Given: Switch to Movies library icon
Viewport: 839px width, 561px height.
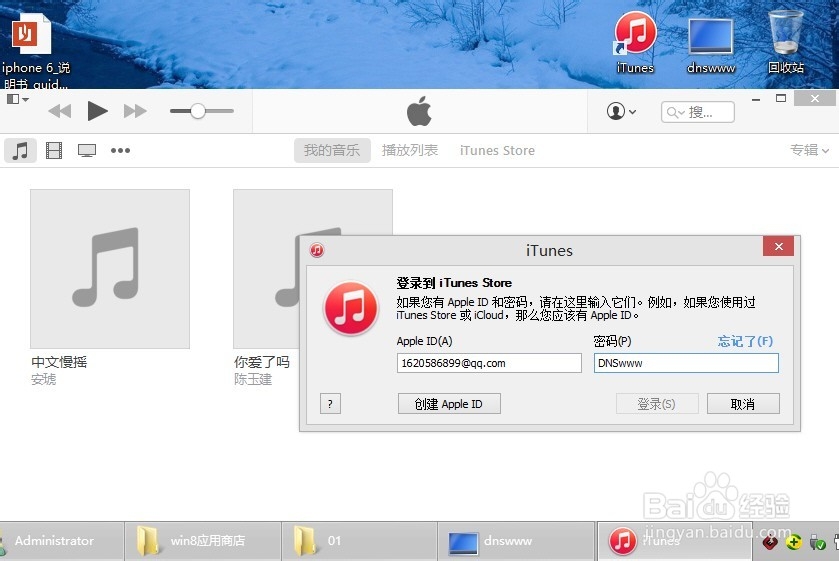Looking at the screenshot, I should point(54,150).
